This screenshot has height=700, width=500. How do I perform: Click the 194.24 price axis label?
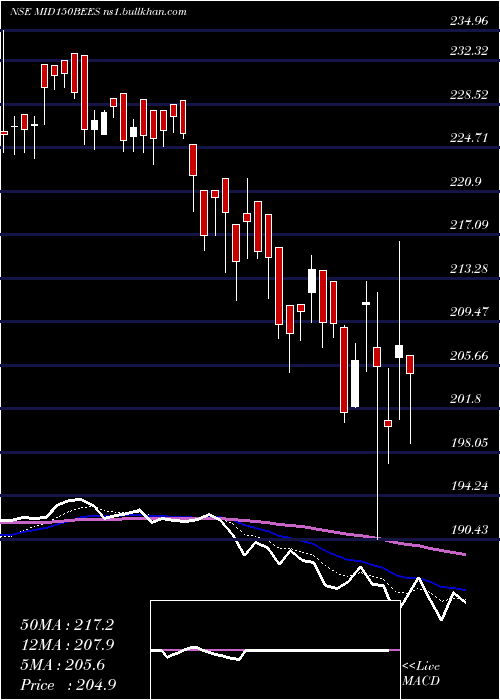pyautogui.click(x=468, y=486)
